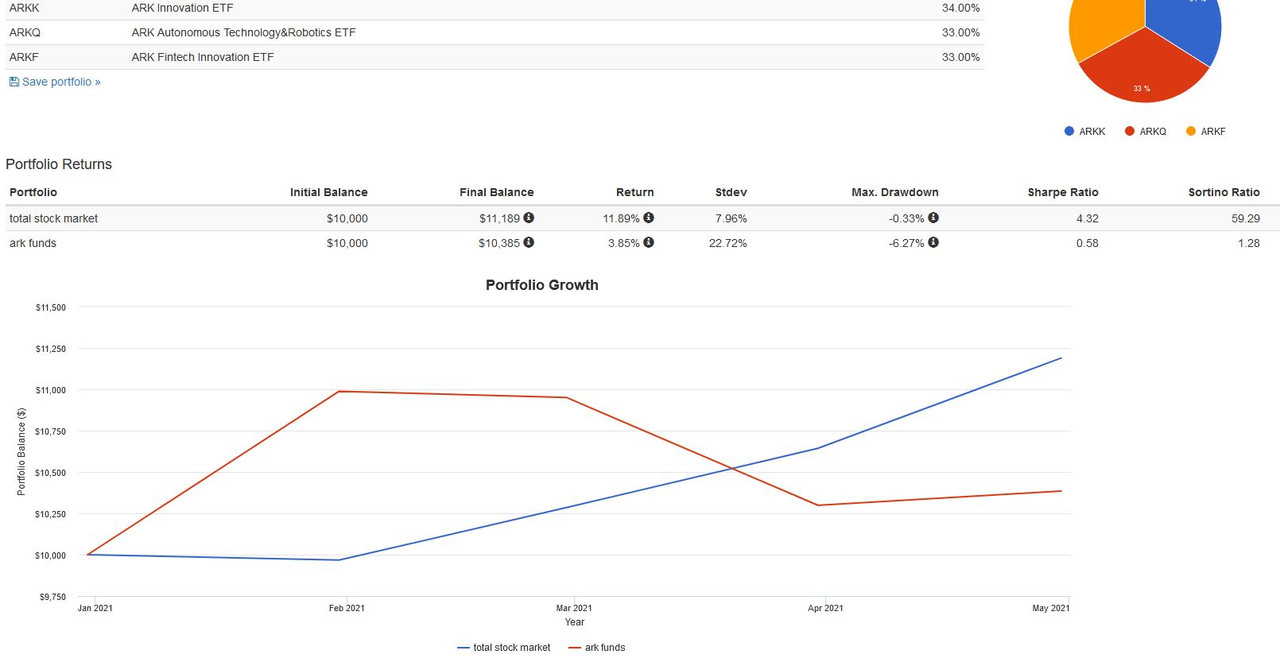Click the Portfolio Balance ($) axis title

pyautogui.click(x=22, y=452)
